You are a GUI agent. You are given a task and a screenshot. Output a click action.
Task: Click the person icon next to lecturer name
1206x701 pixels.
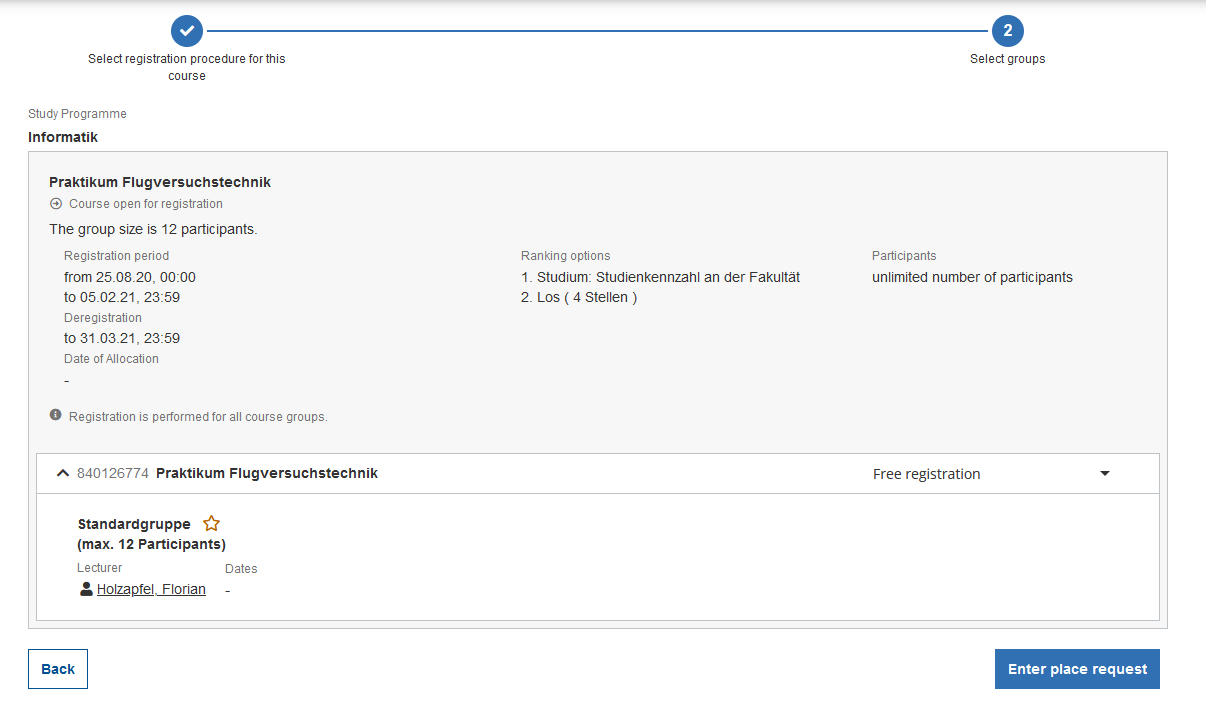click(86, 589)
